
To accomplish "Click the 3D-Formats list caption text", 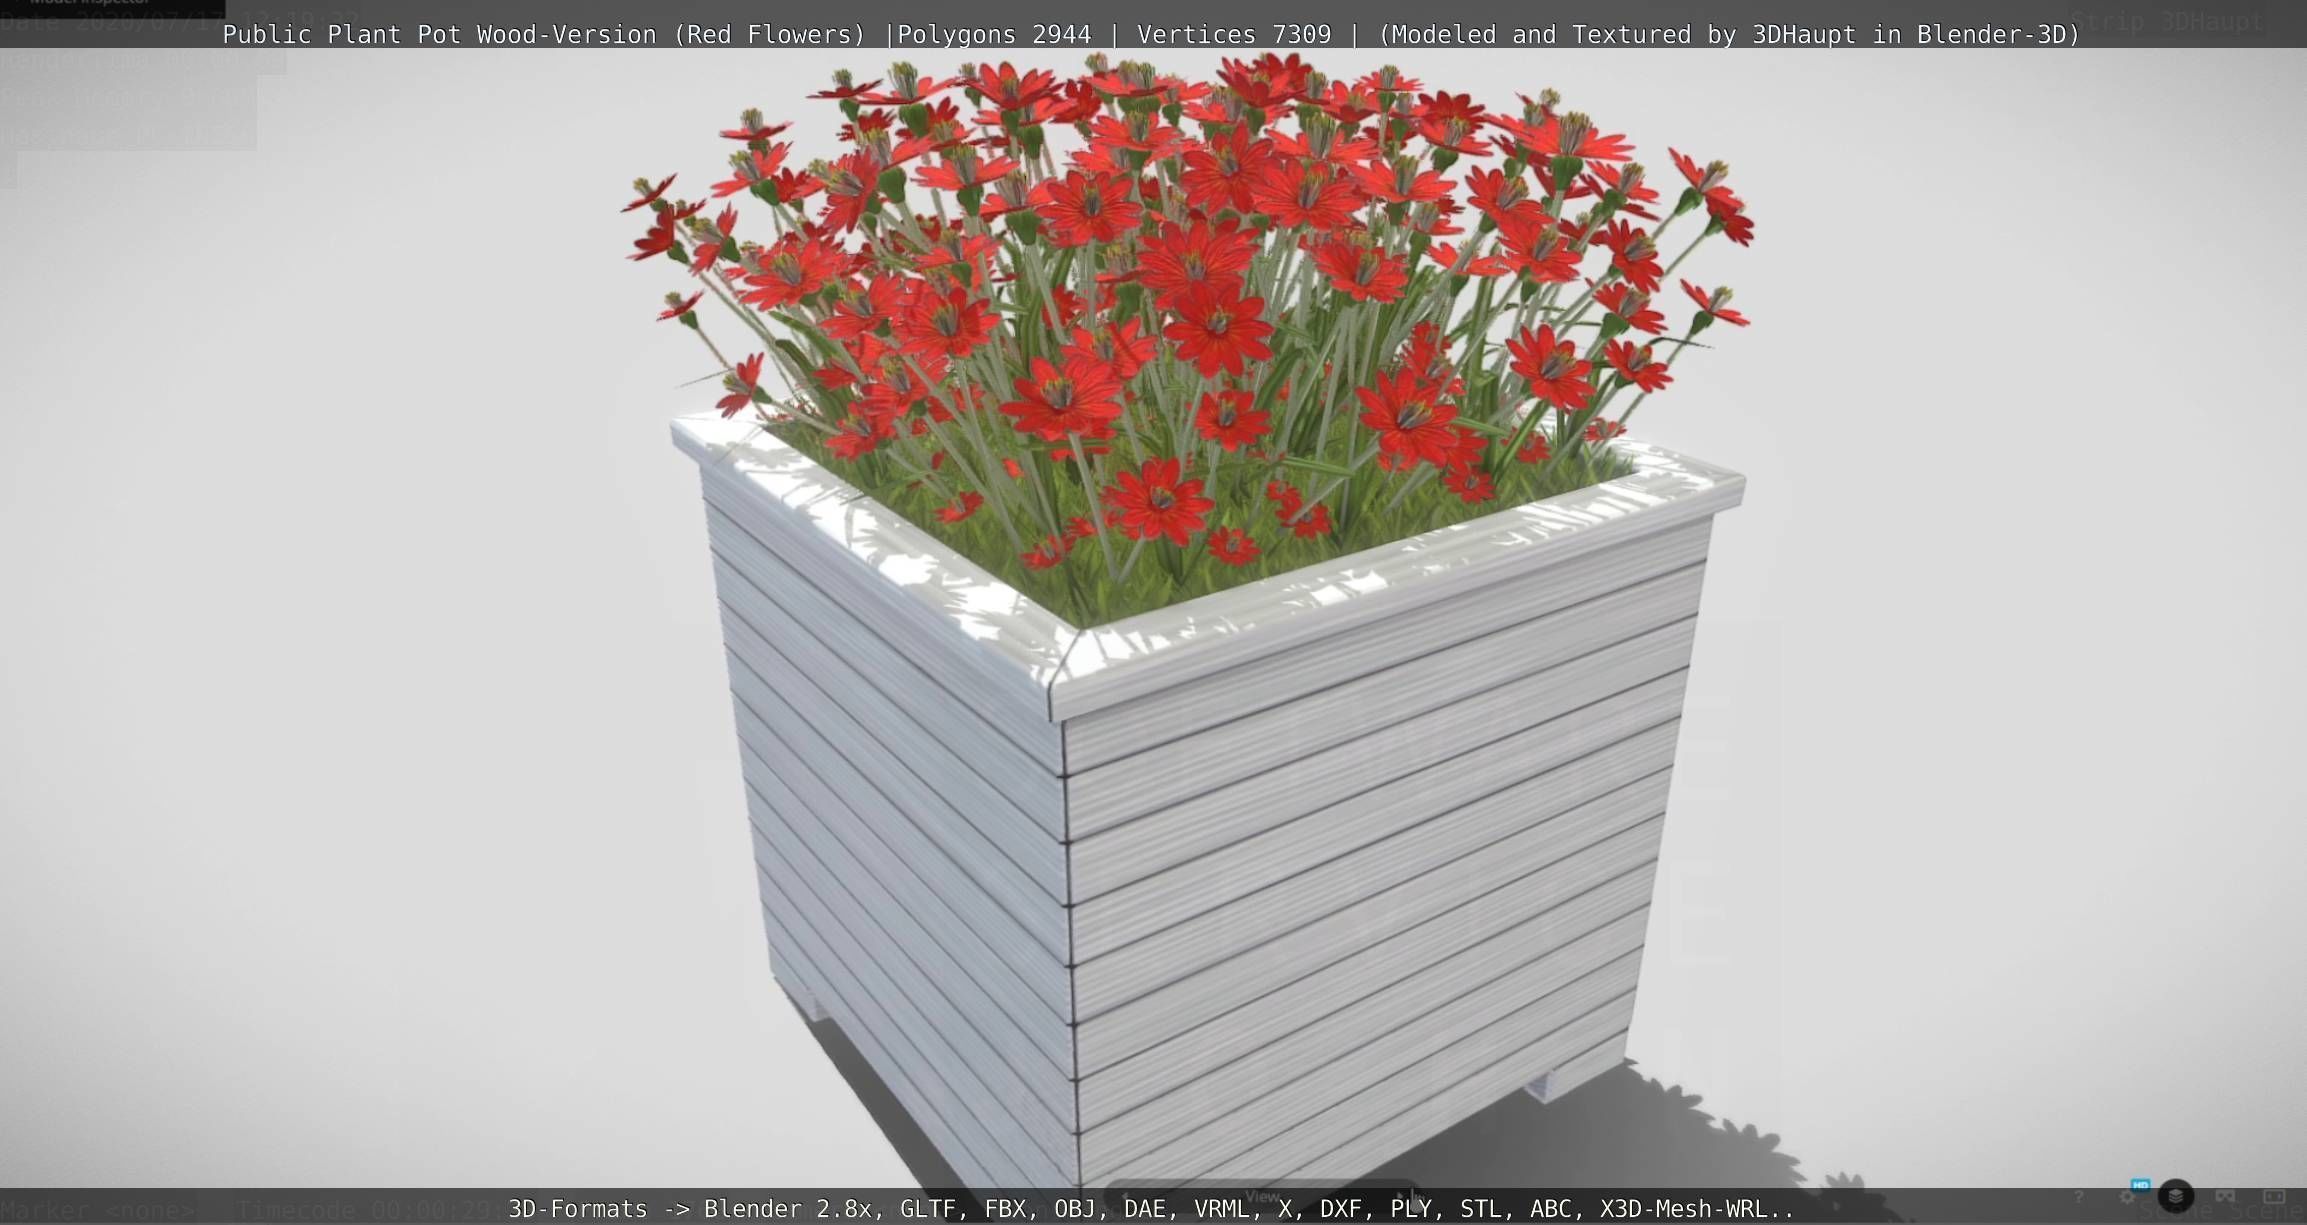I will pyautogui.click(x=1150, y=1208).
